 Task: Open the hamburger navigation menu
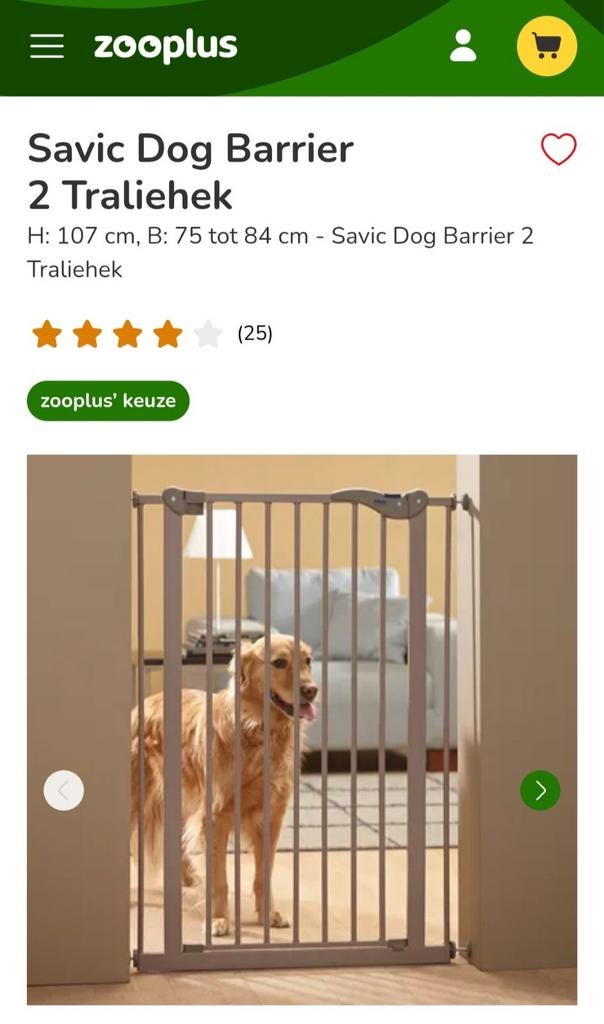point(47,46)
